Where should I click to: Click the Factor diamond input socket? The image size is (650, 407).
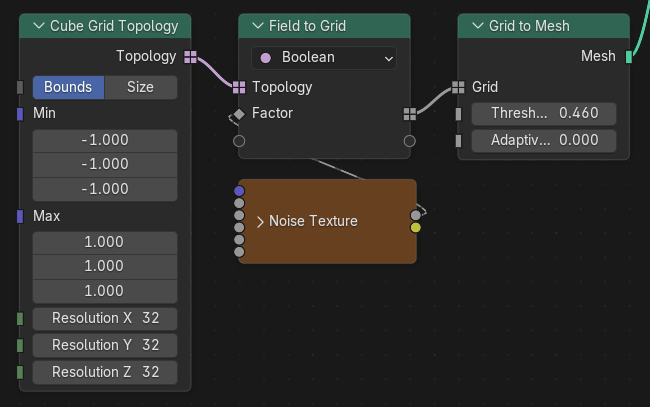[x=239, y=114]
